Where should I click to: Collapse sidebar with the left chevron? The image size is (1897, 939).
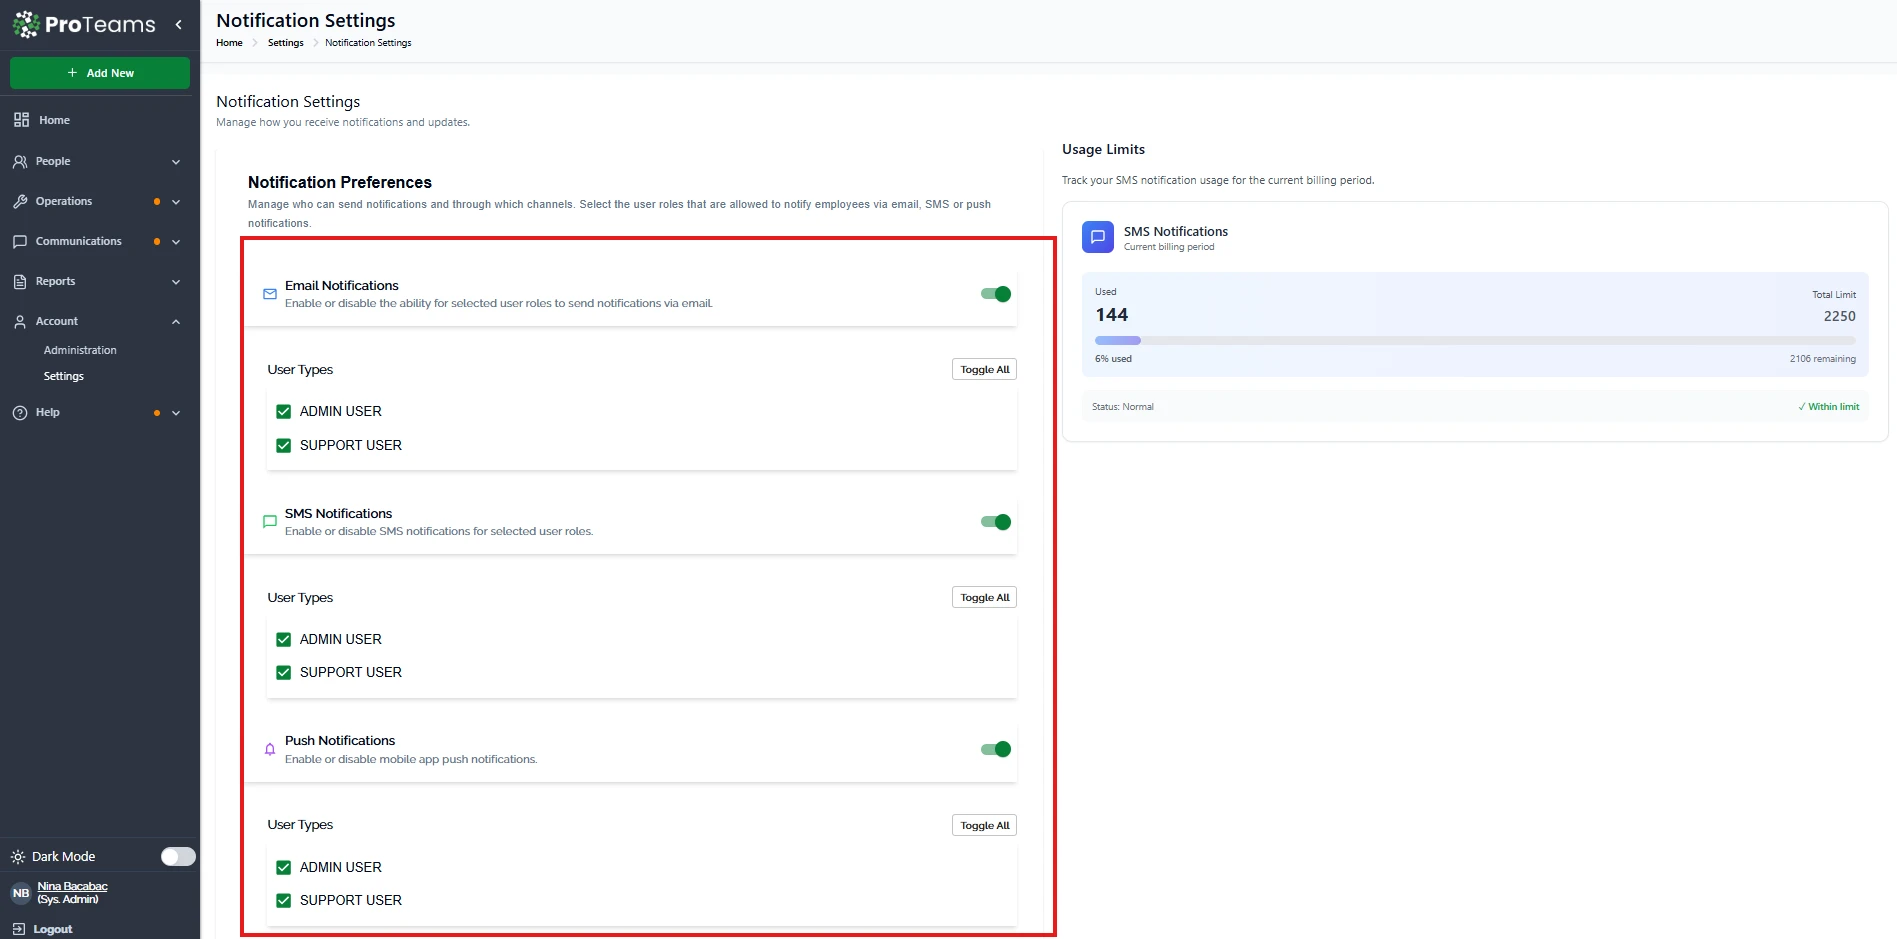coord(179,25)
